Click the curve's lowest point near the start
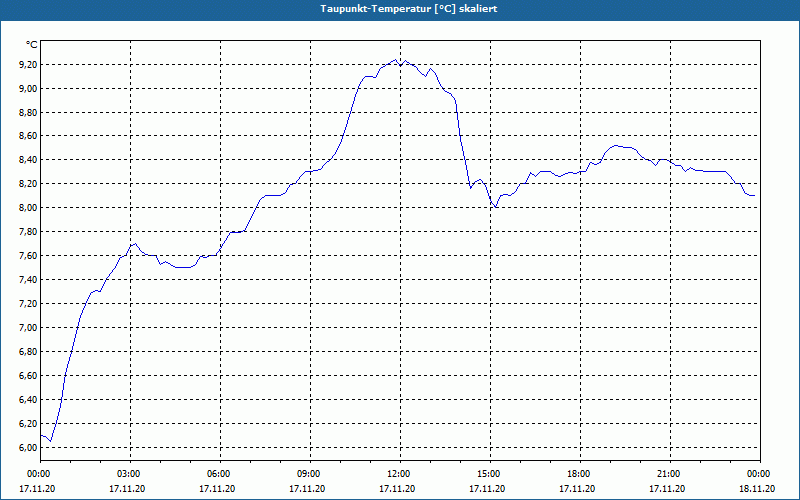This screenshot has height=500, width=800. click(50, 441)
